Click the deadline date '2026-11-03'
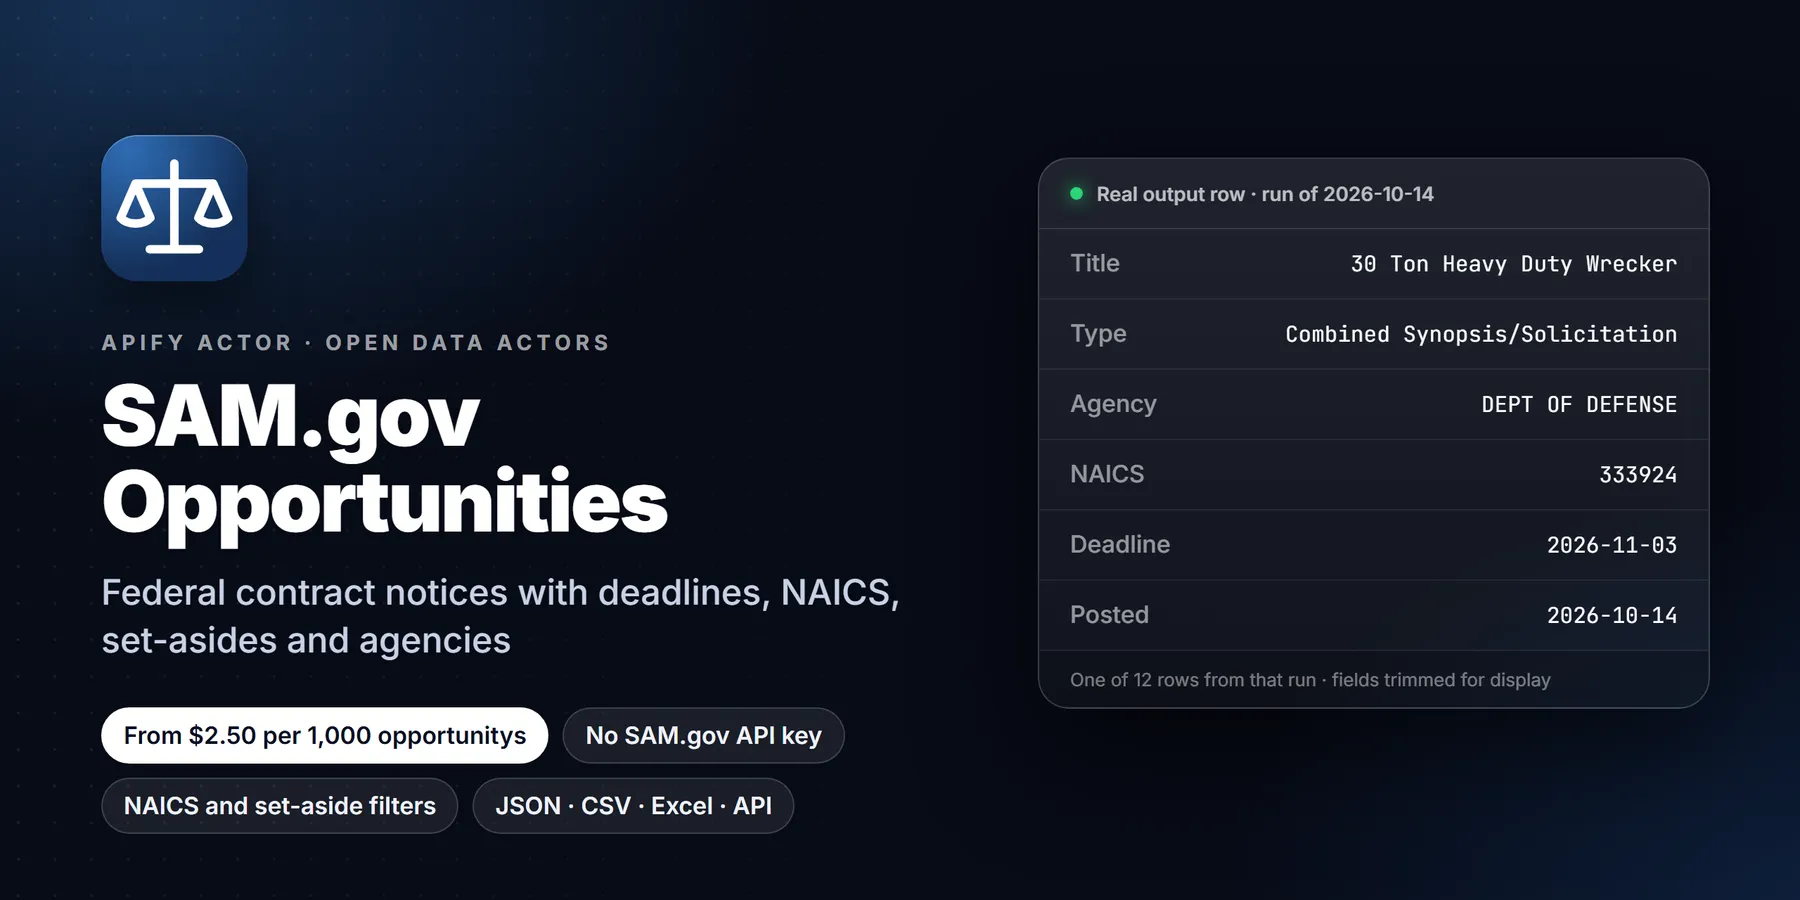This screenshot has height=900, width=1800. 1612,545
